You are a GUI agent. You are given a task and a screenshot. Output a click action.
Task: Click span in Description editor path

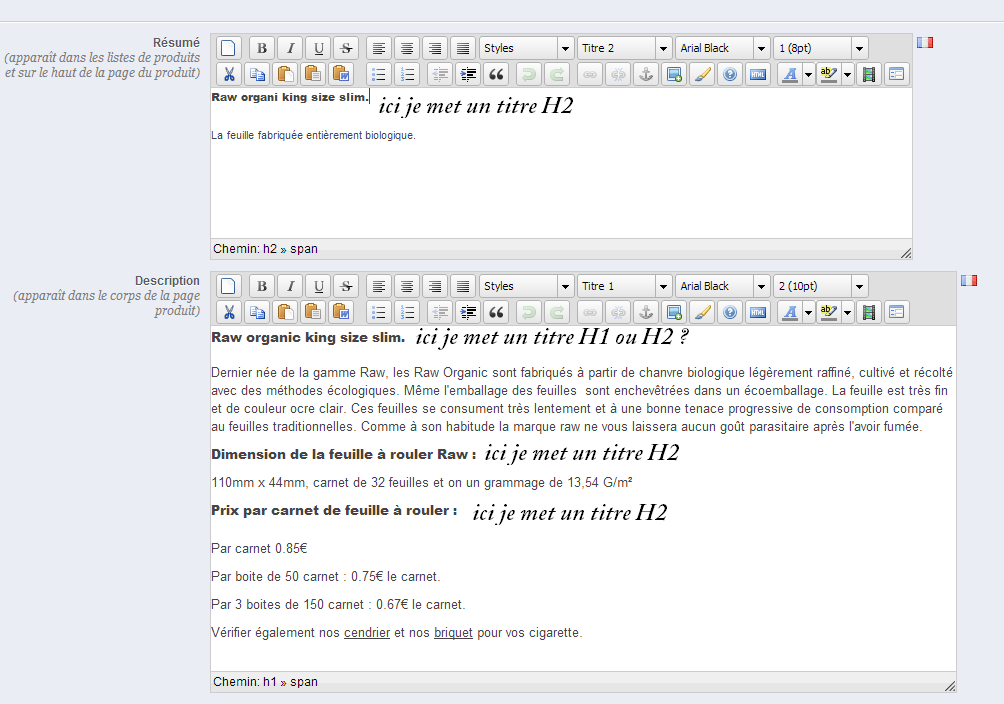point(304,682)
